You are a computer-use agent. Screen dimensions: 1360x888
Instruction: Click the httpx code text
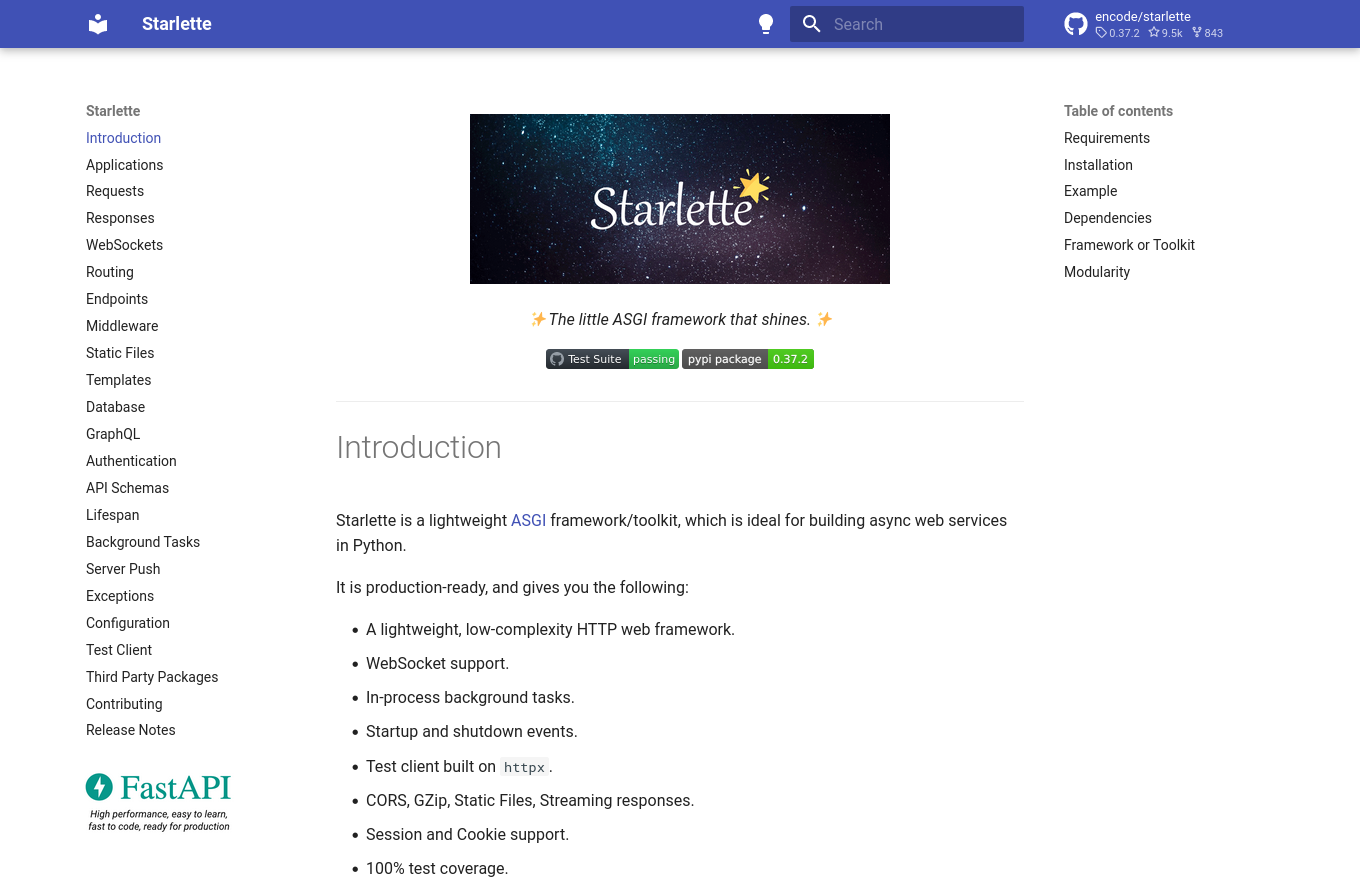(x=524, y=767)
